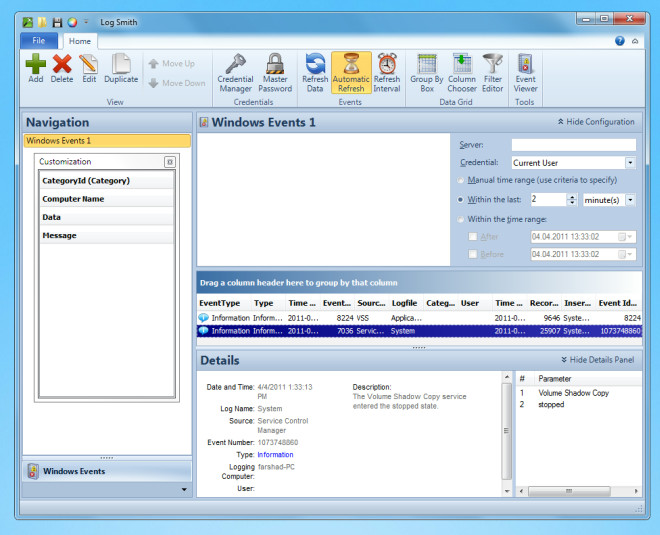Viewport: 660px width, 535px height.
Task: Click the help question mark icon
Action: [x=620, y=41]
